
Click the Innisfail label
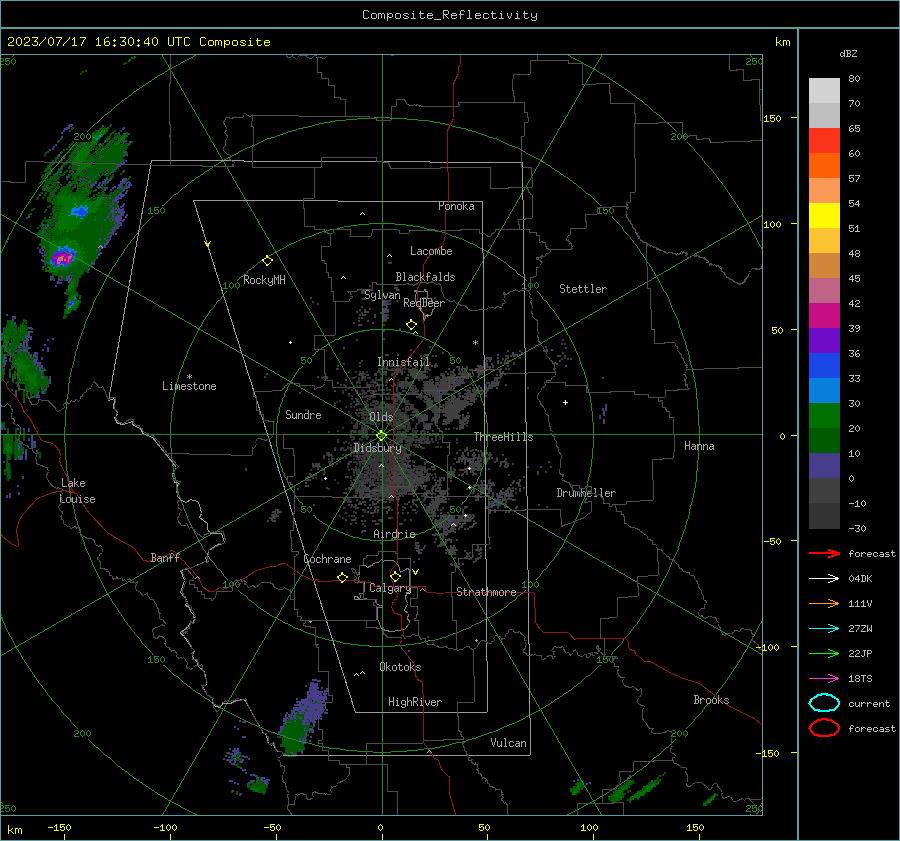point(403,362)
